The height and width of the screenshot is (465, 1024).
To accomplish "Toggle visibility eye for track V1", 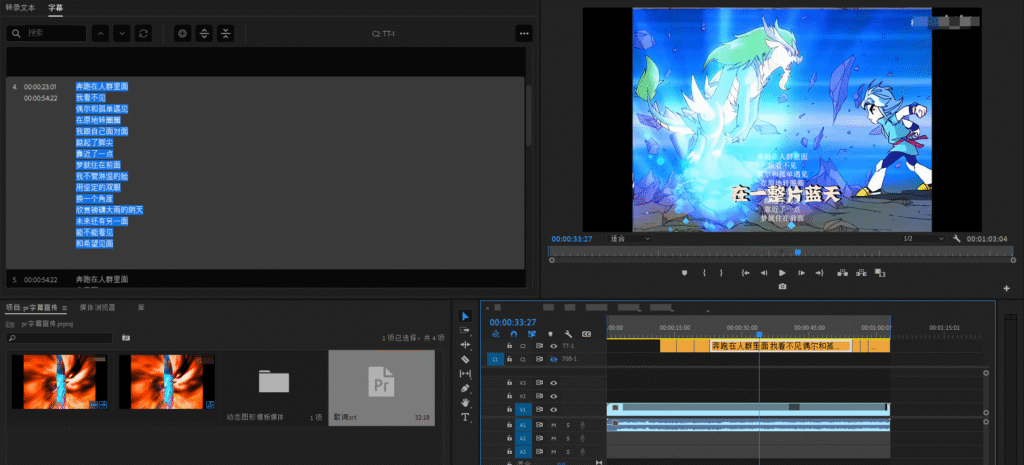I will [x=553, y=409].
